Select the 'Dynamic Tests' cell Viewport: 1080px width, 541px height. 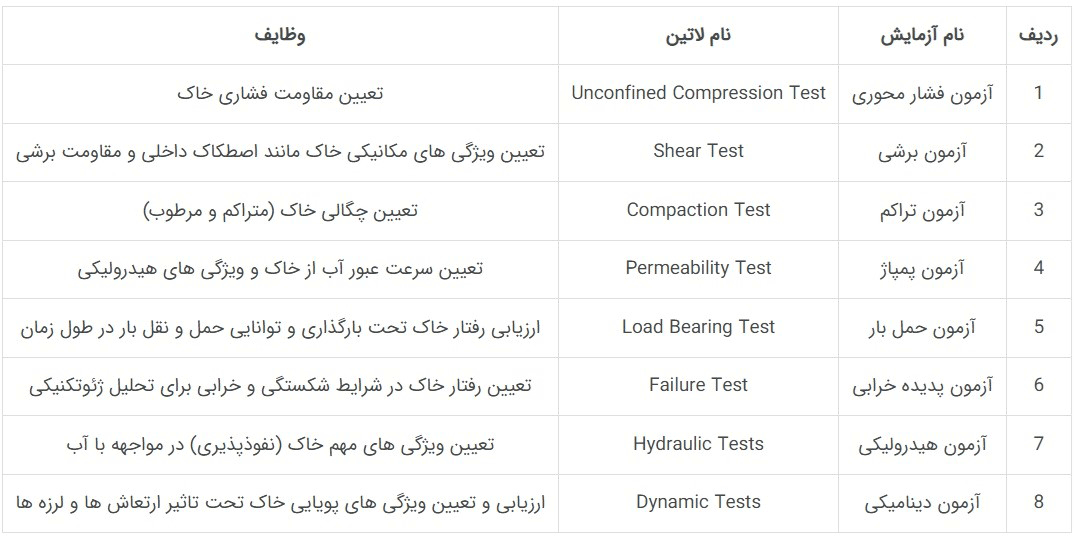coord(698,502)
